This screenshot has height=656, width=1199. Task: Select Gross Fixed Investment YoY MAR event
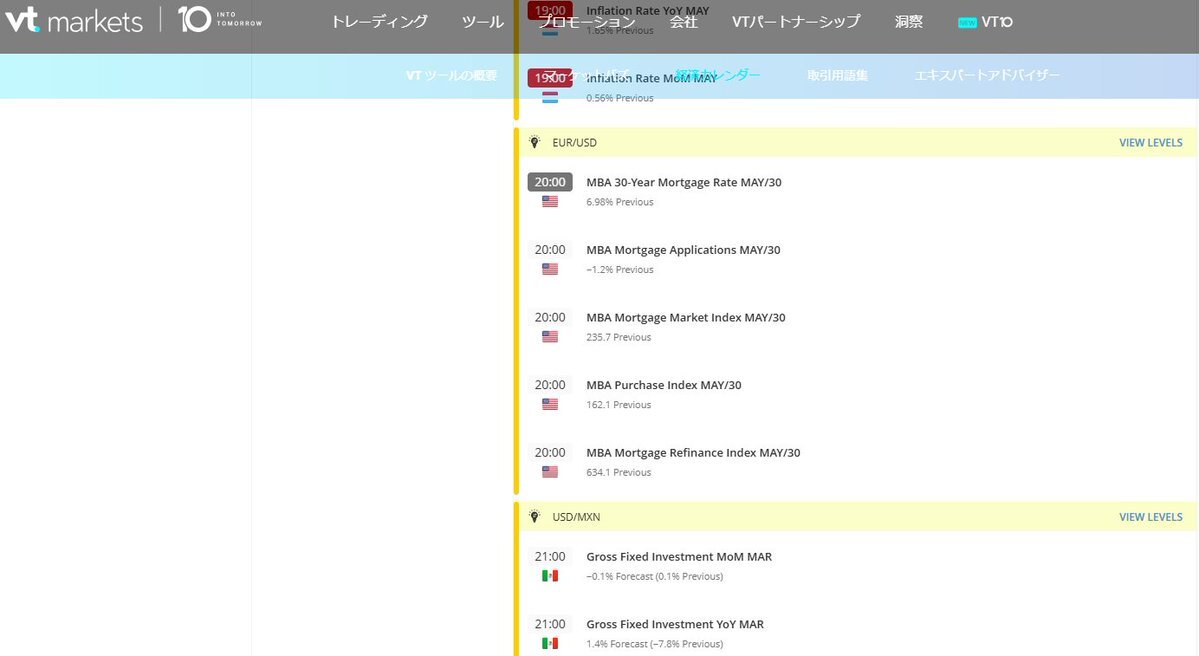point(674,624)
